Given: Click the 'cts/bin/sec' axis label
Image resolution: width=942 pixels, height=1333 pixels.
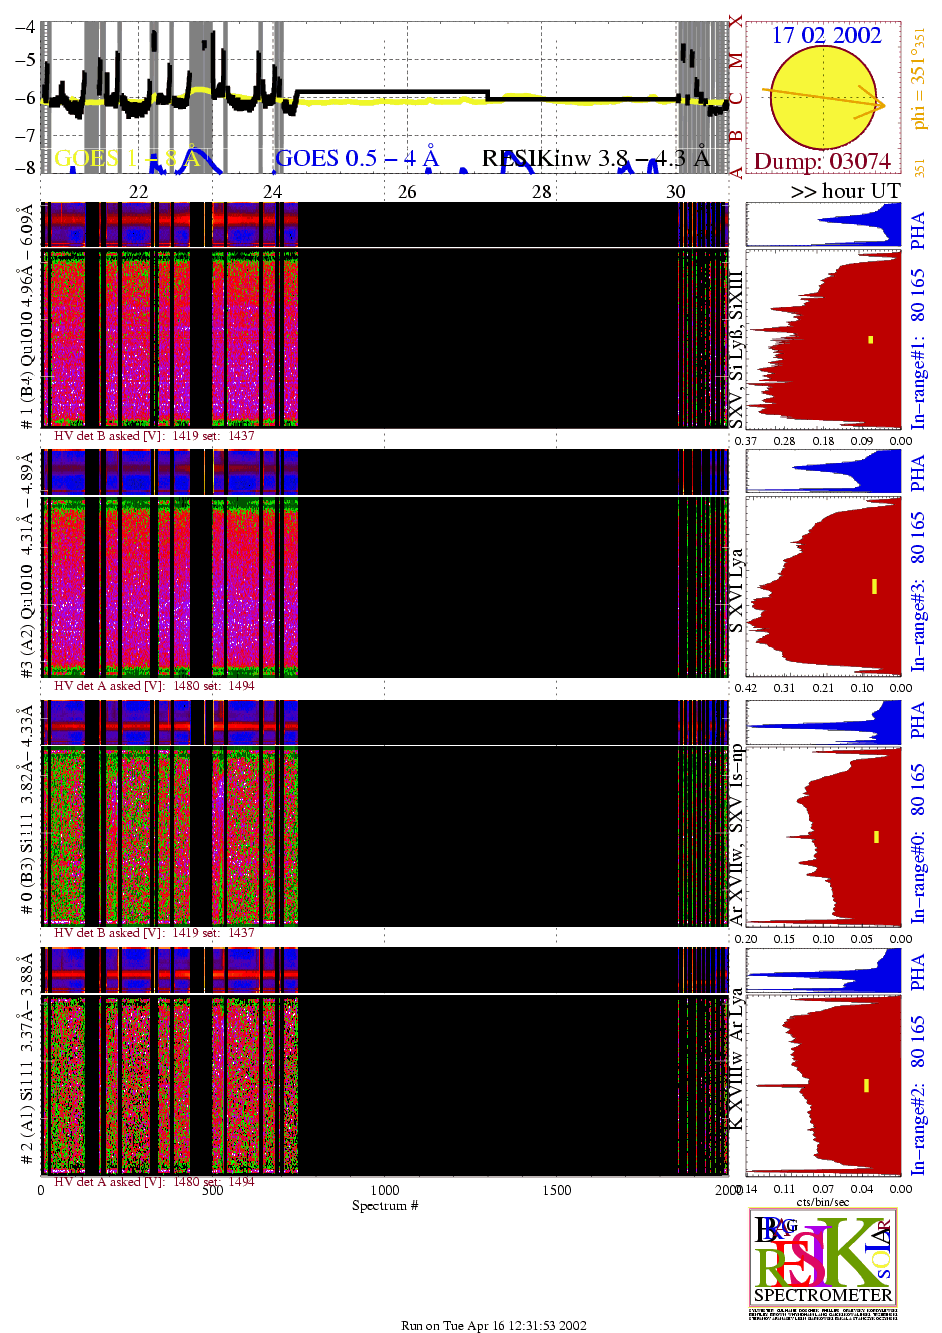Looking at the screenshot, I should [823, 1201].
